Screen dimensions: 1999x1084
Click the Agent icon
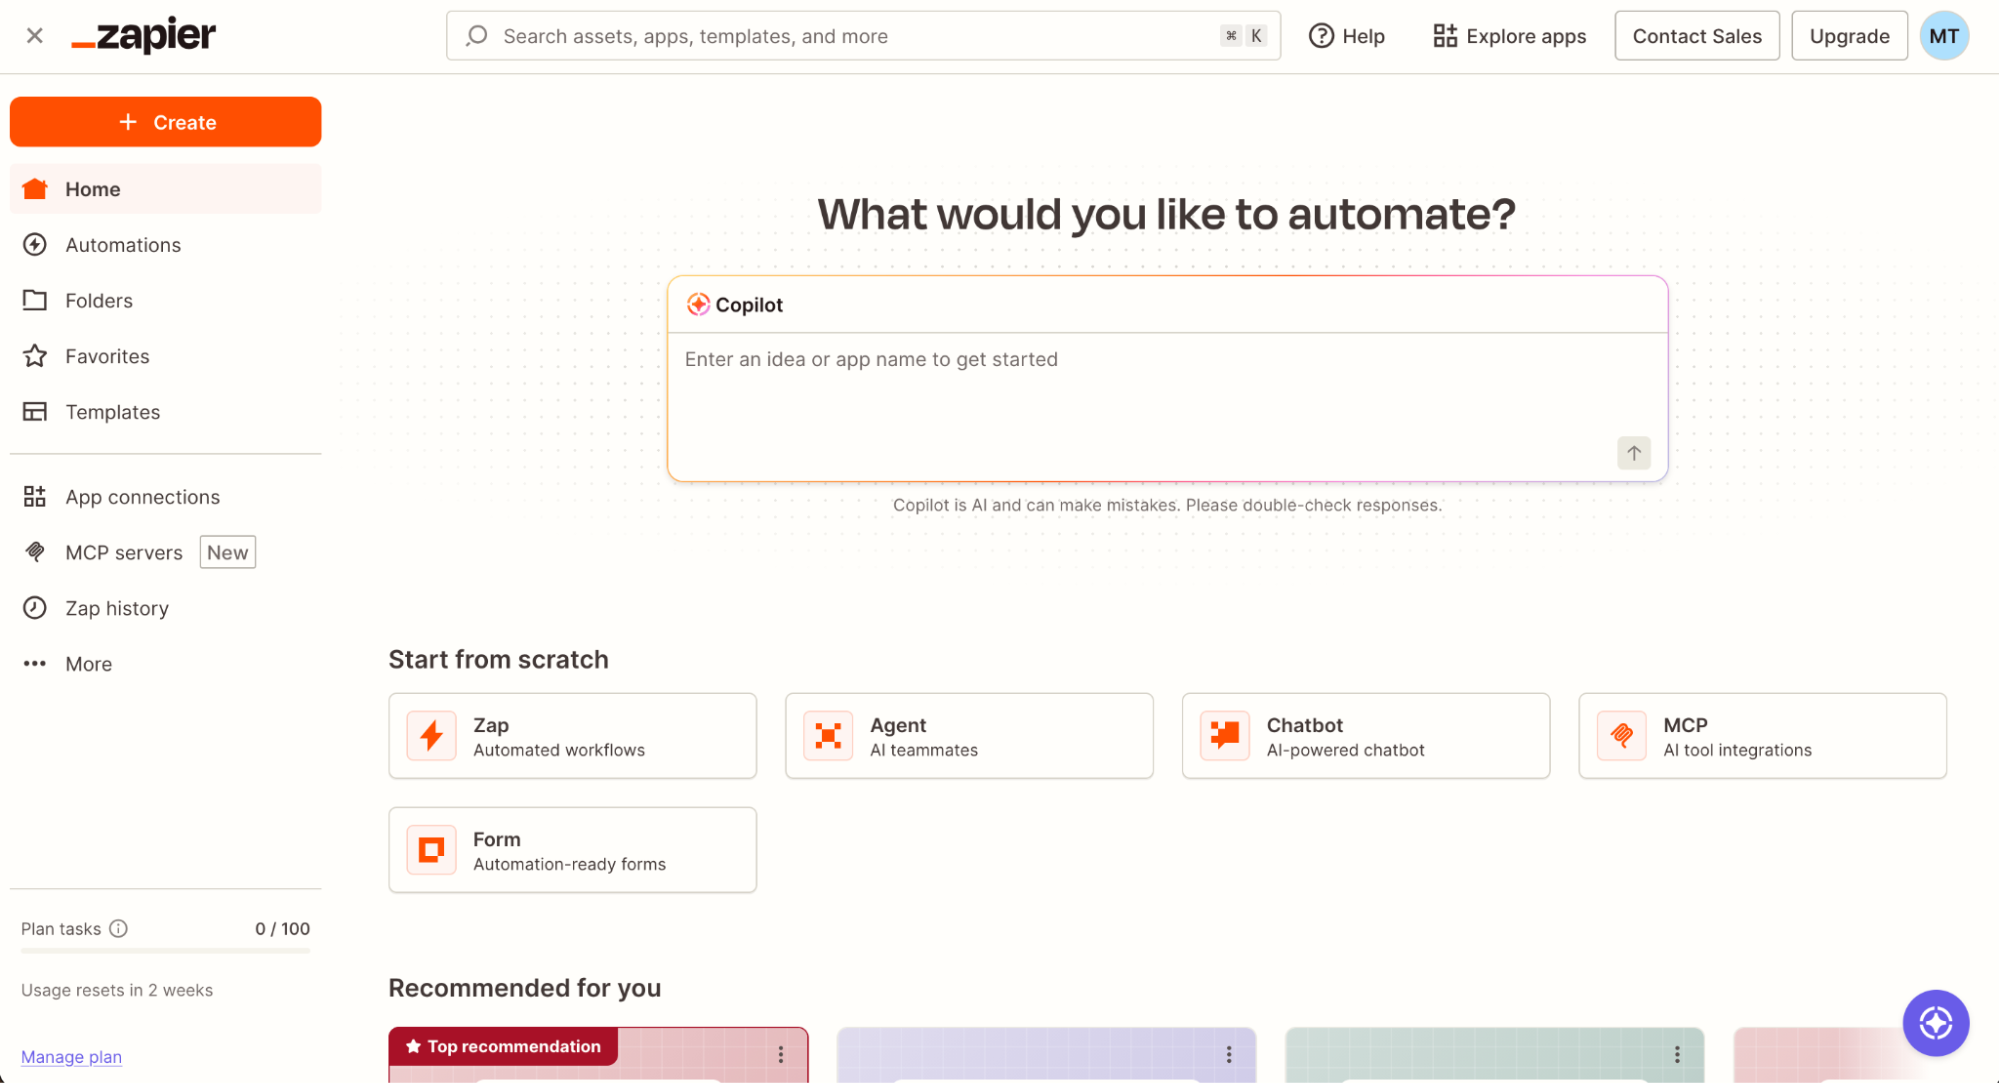click(828, 736)
